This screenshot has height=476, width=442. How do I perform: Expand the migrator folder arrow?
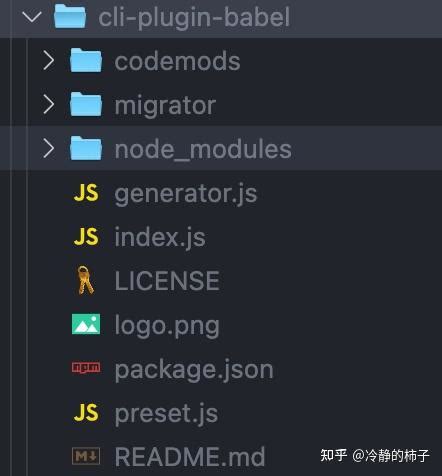tap(49, 104)
